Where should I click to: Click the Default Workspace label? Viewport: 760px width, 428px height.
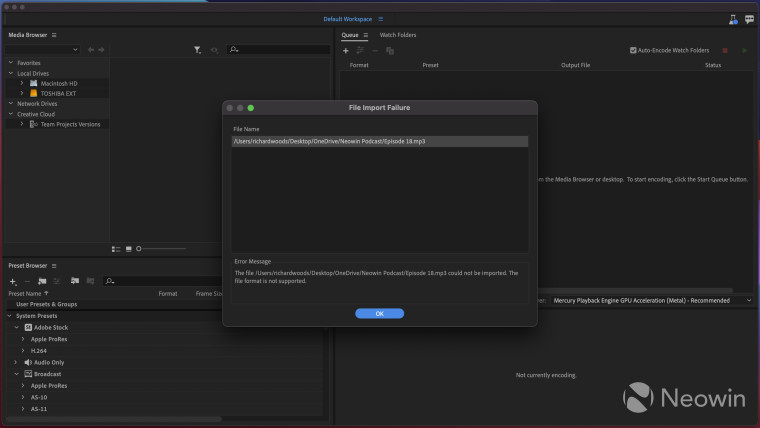pos(348,19)
